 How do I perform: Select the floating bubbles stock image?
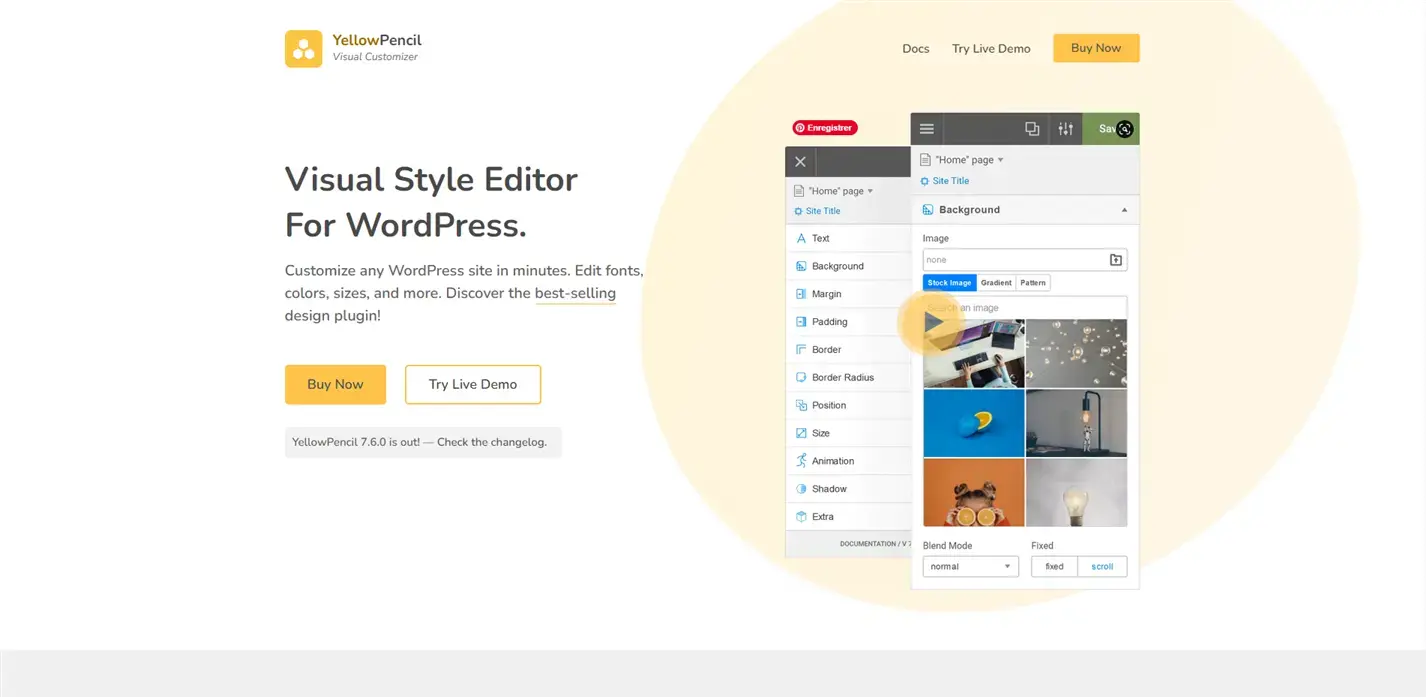pos(1077,353)
